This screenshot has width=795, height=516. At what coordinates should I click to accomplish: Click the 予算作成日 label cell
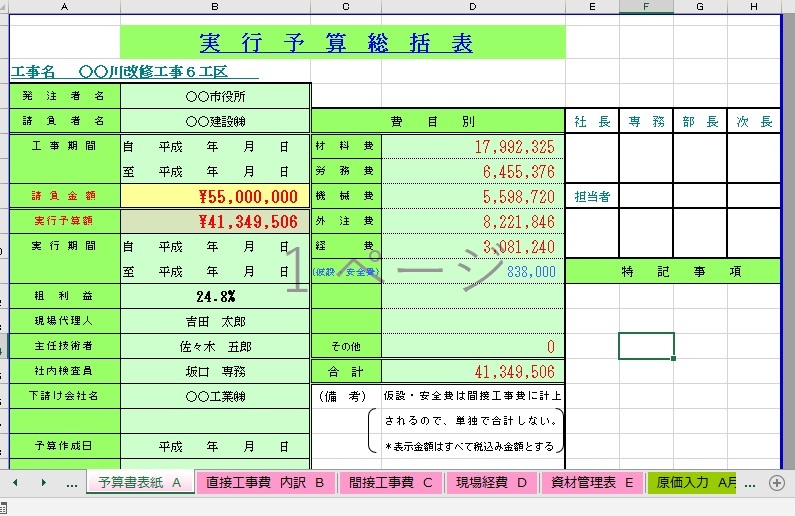(64, 446)
